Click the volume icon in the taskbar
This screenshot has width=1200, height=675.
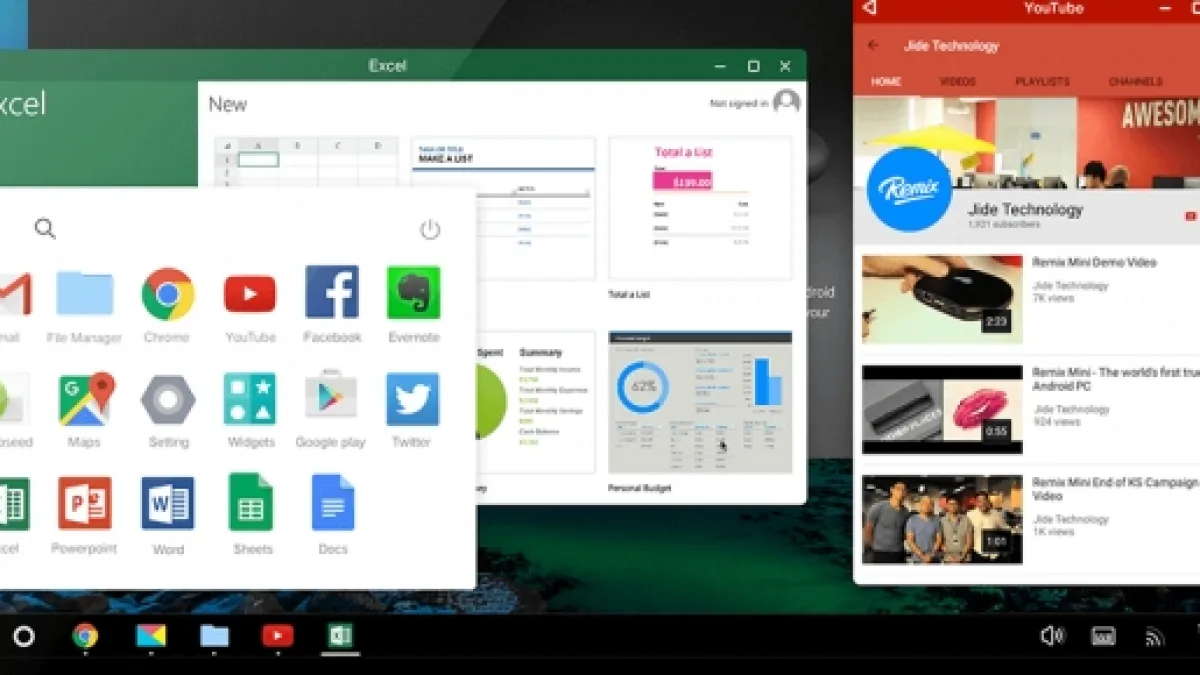(1051, 636)
